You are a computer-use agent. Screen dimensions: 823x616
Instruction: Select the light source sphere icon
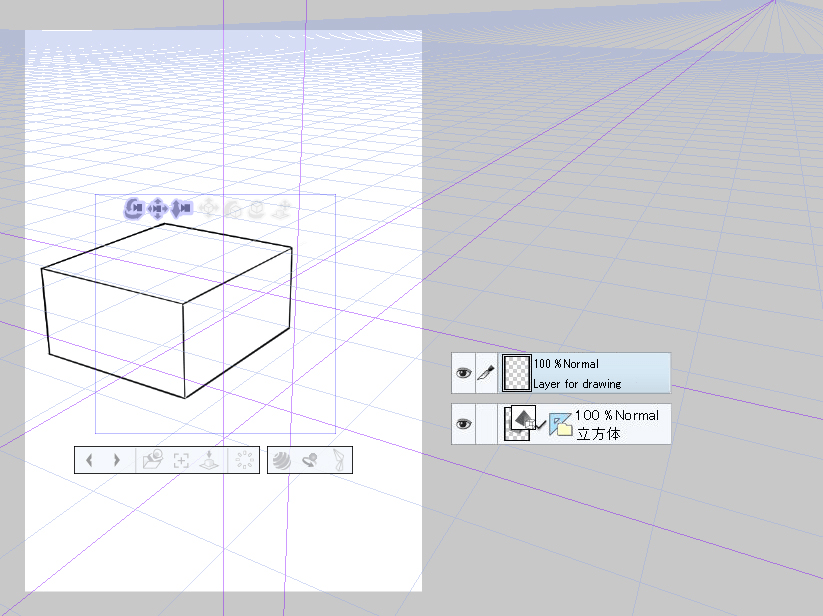[x=281, y=459]
